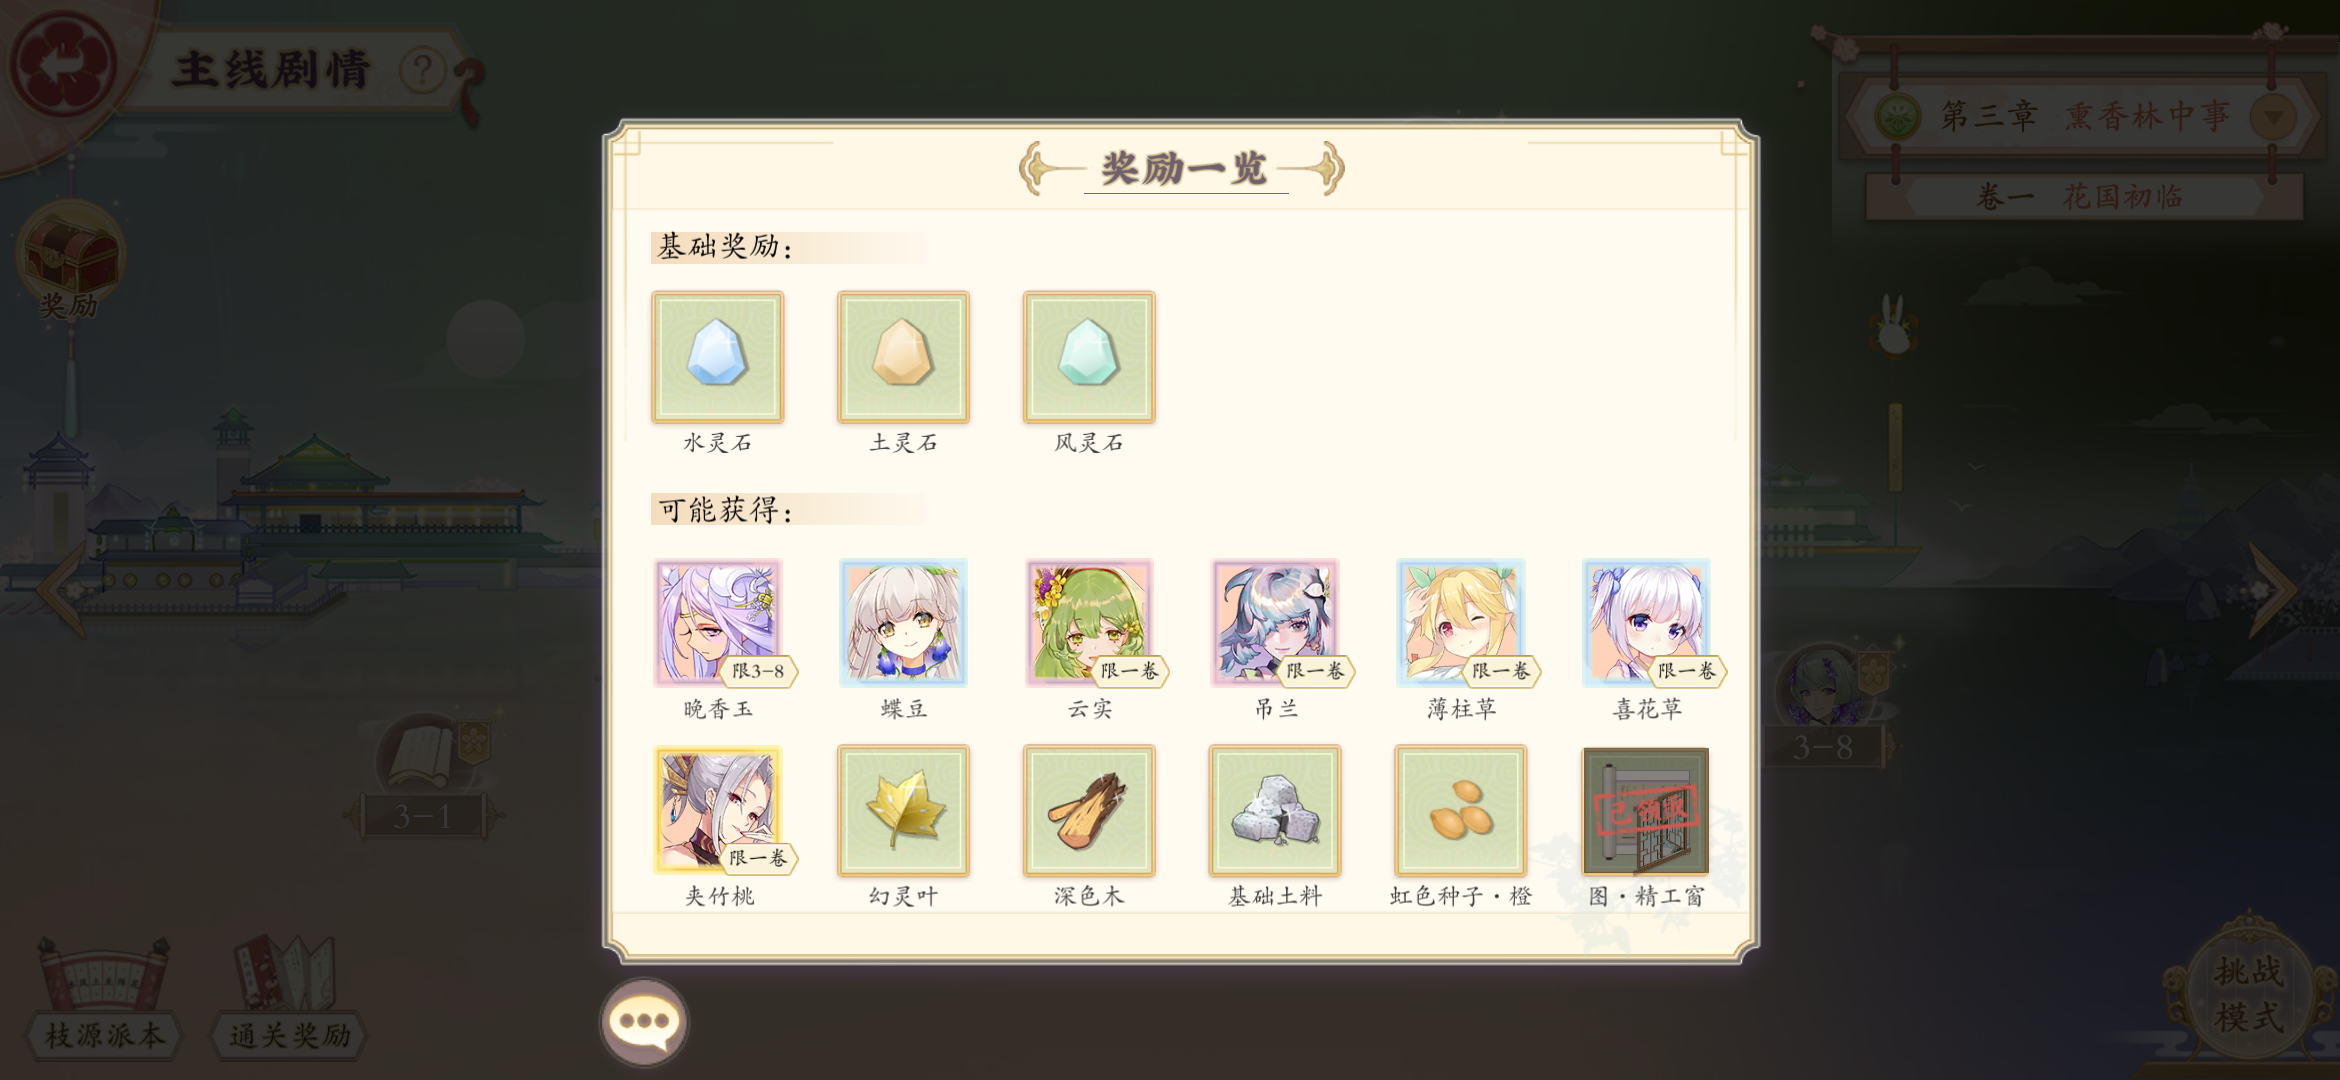Go to previous map page arrow
The image size is (2340, 1080).
coord(60,590)
